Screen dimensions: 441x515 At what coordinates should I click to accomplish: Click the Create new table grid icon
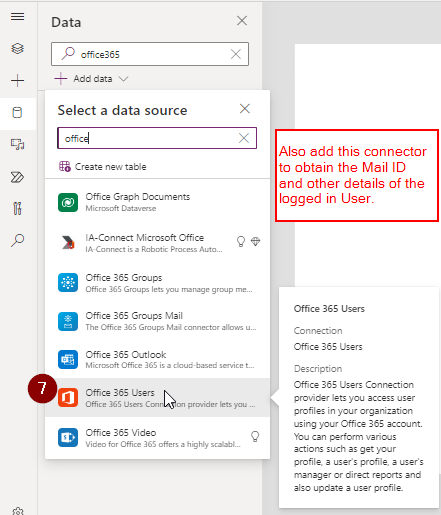tap(65, 166)
